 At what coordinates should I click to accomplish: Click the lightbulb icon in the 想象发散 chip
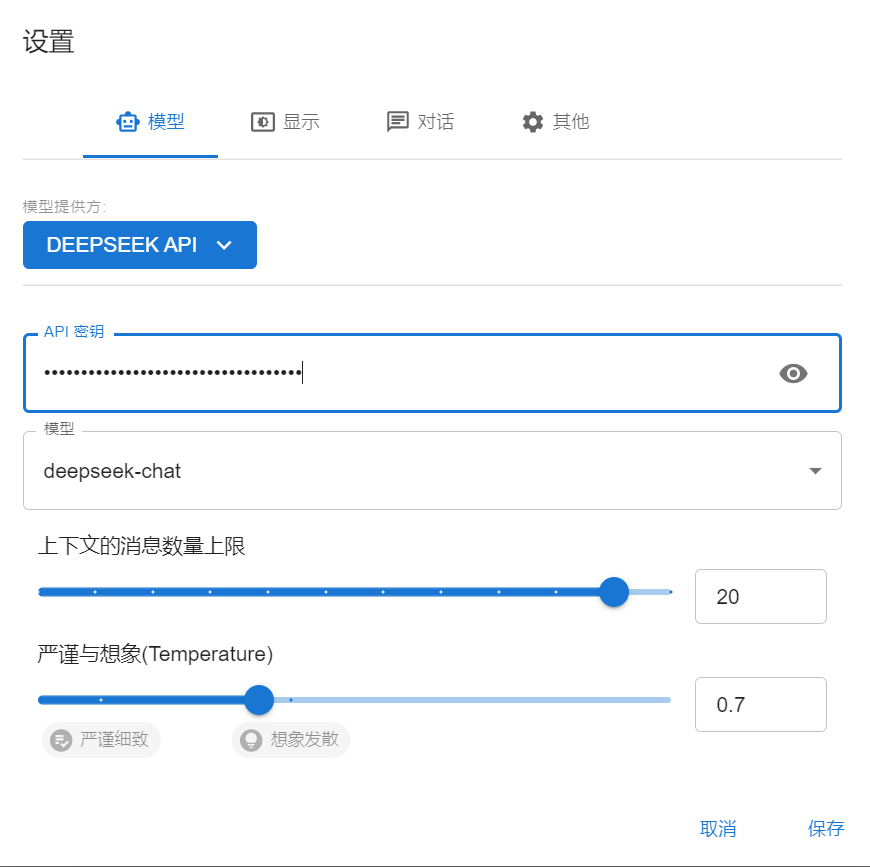(x=251, y=740)
